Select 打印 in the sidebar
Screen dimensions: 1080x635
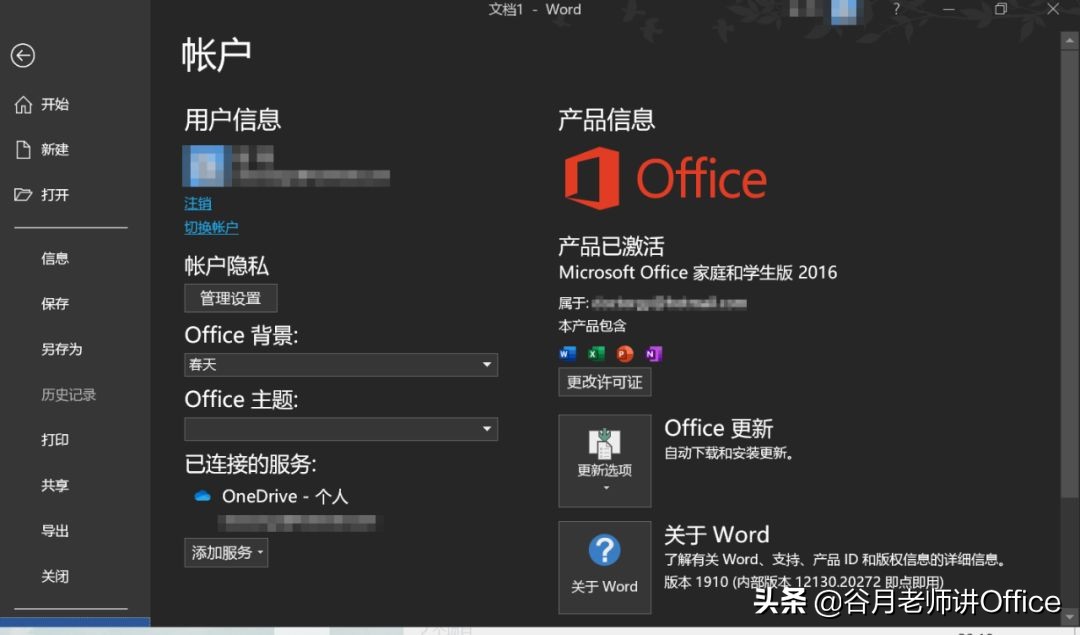(x=54, y=439)
